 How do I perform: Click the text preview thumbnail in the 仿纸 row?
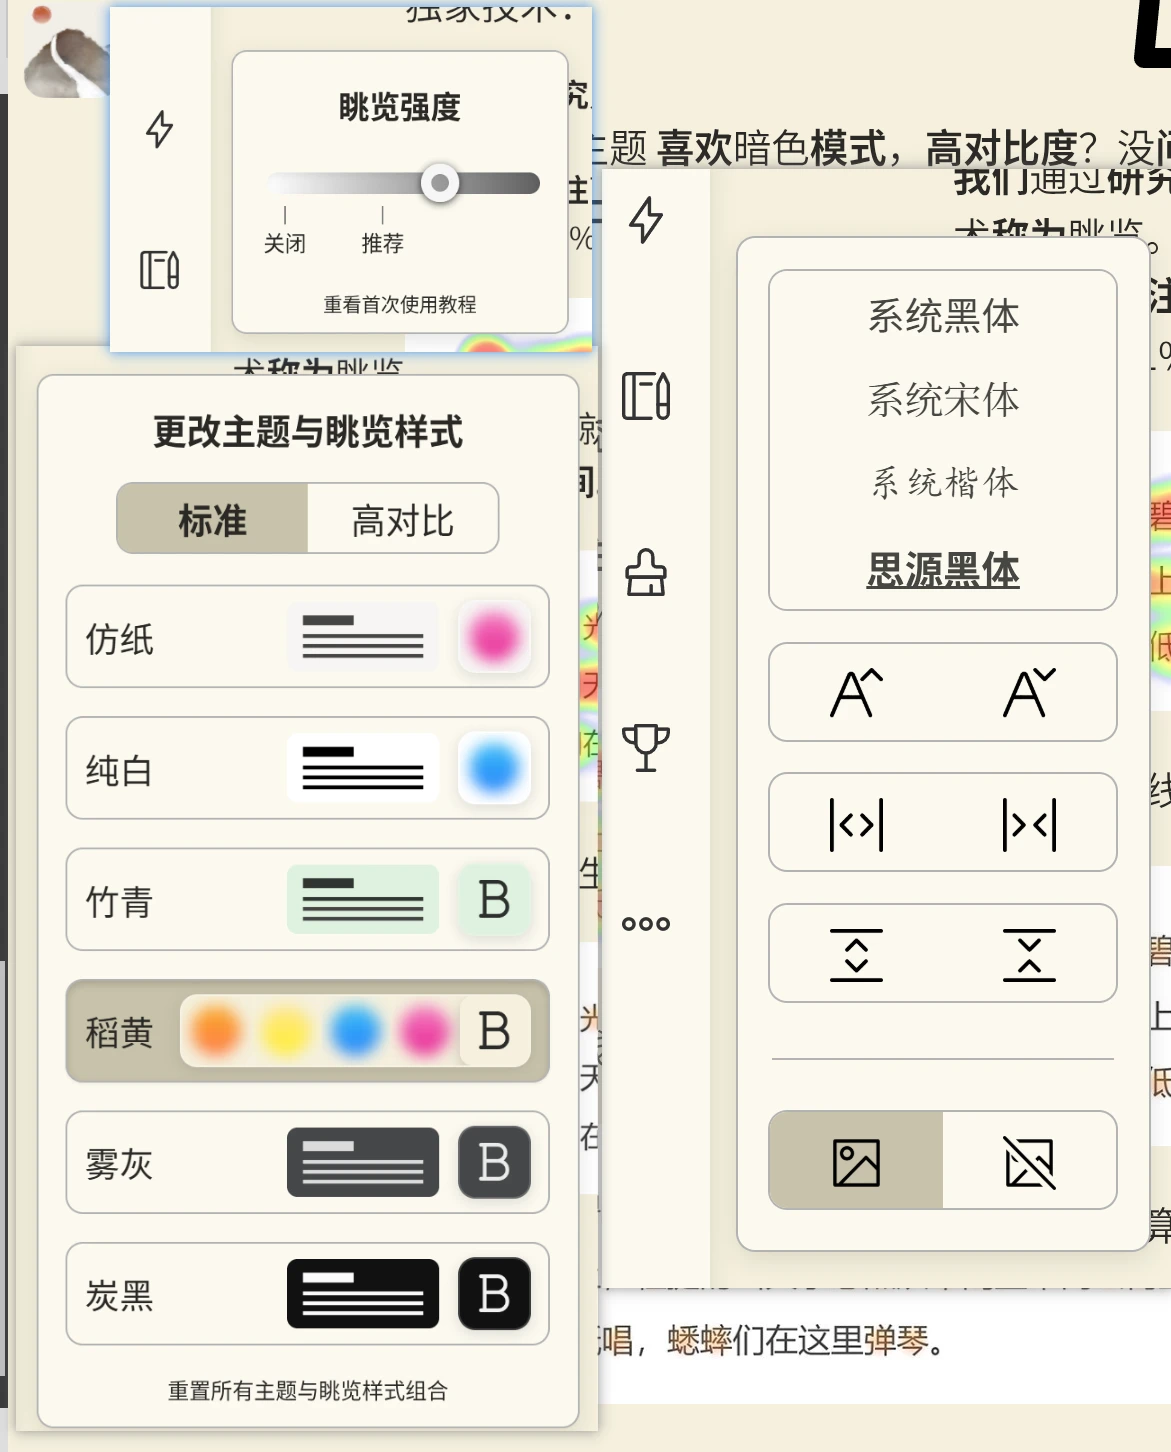point(363,637)
